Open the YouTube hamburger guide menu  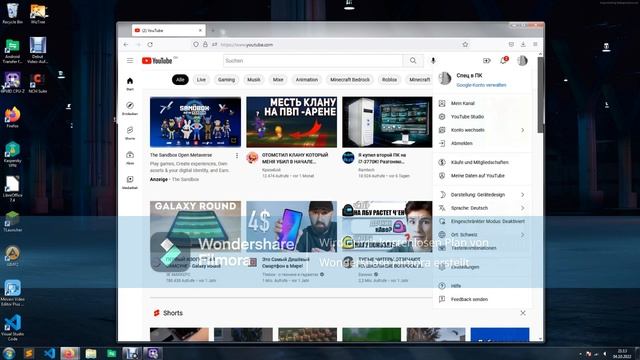(130, 60)
